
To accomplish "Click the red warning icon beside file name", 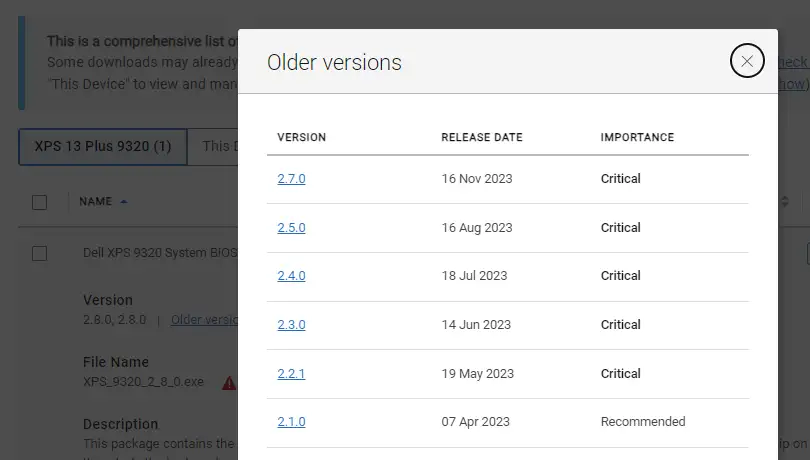I will point(229,382).
